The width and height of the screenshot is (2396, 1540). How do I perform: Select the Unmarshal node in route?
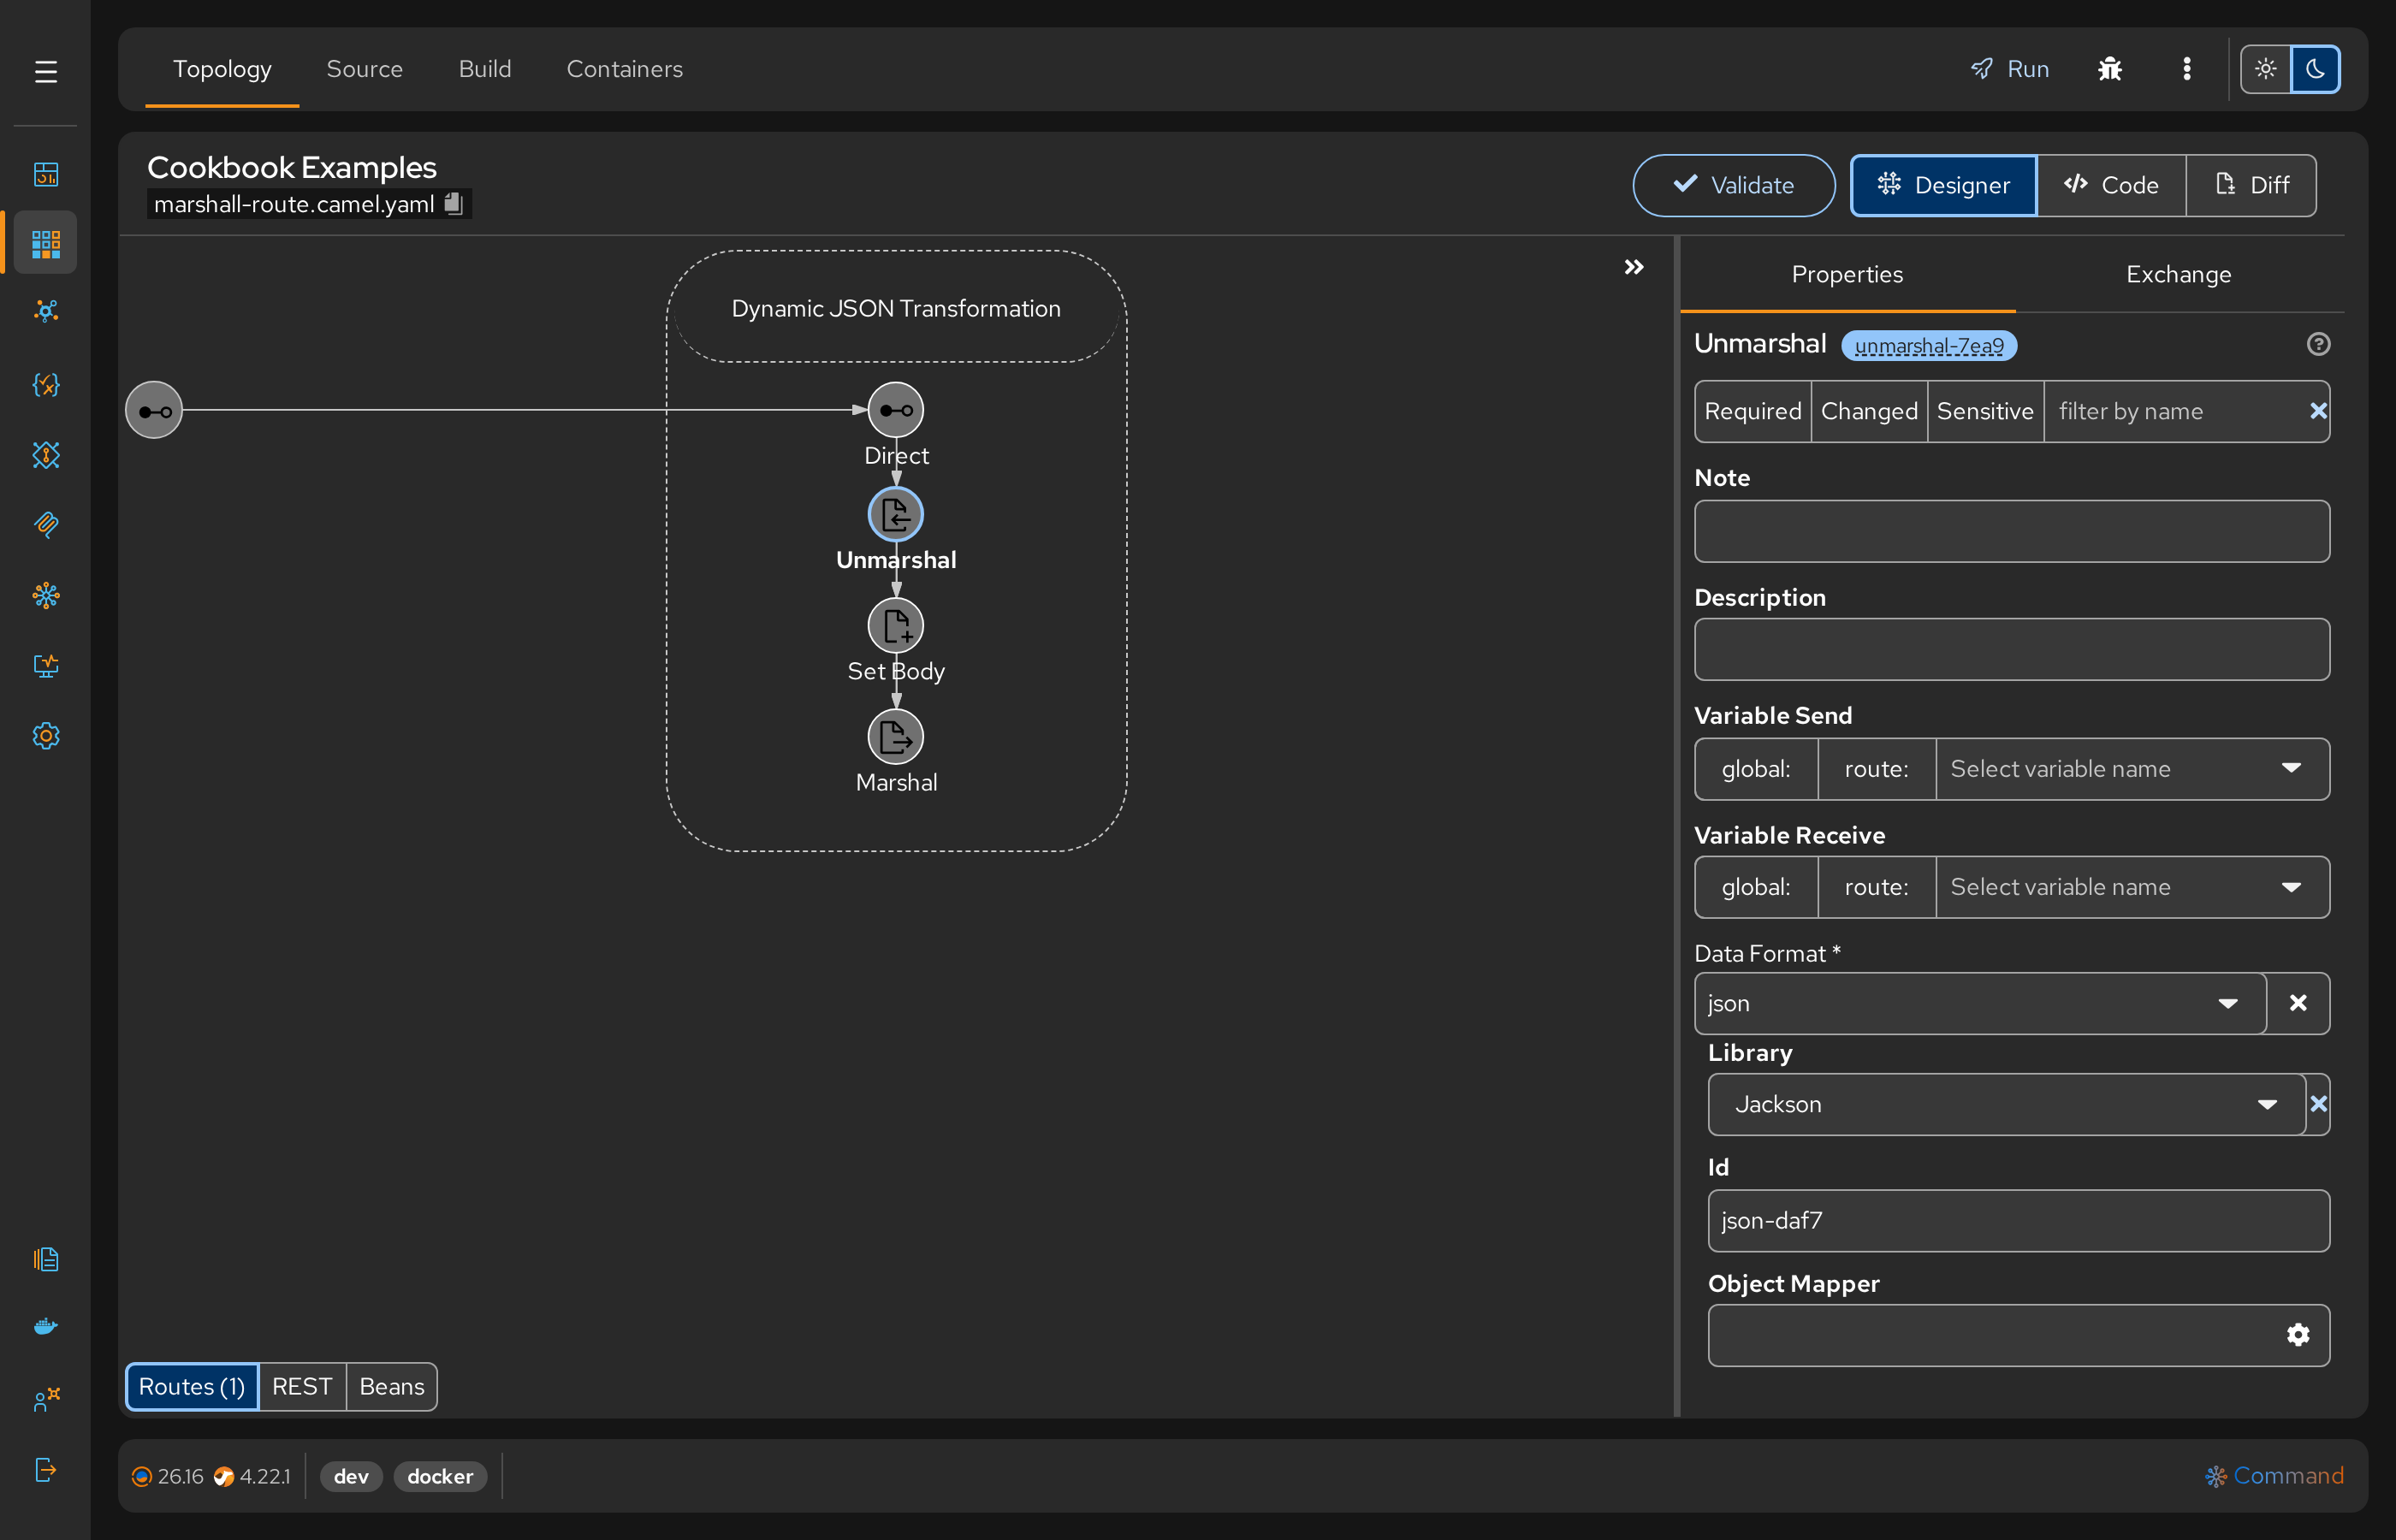896,515
